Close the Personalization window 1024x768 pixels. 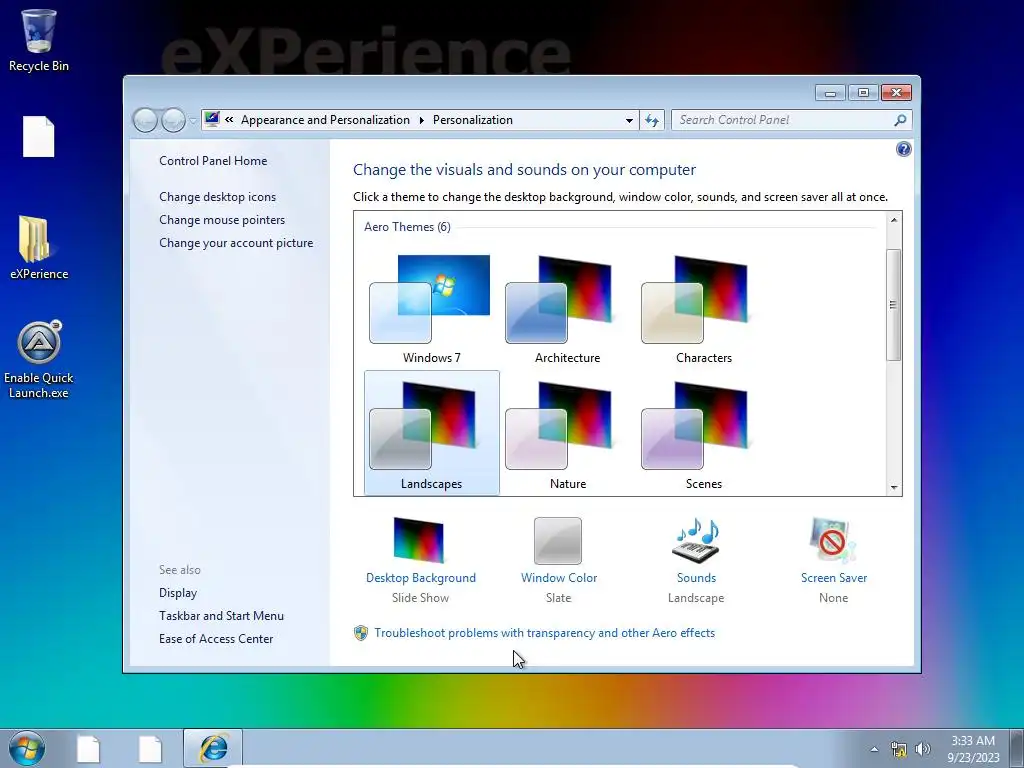pyautogui.click(x=896, y=93)
